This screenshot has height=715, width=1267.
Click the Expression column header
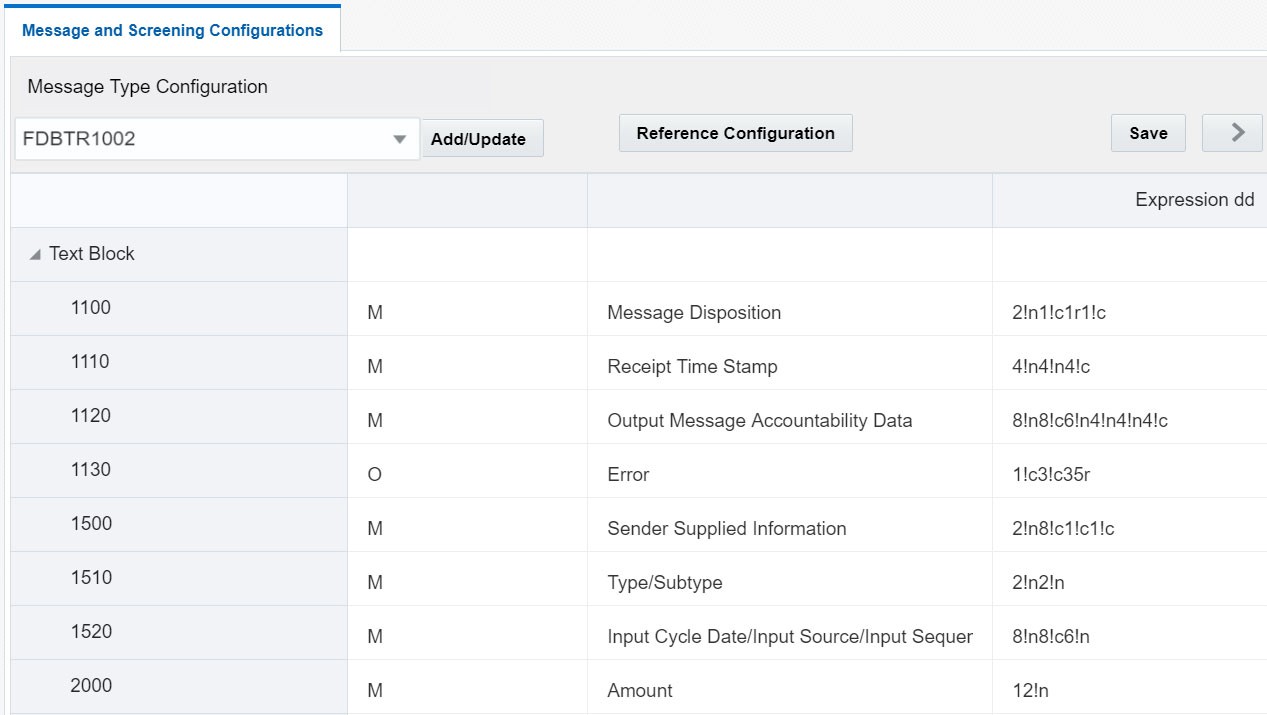(1194, 200)
